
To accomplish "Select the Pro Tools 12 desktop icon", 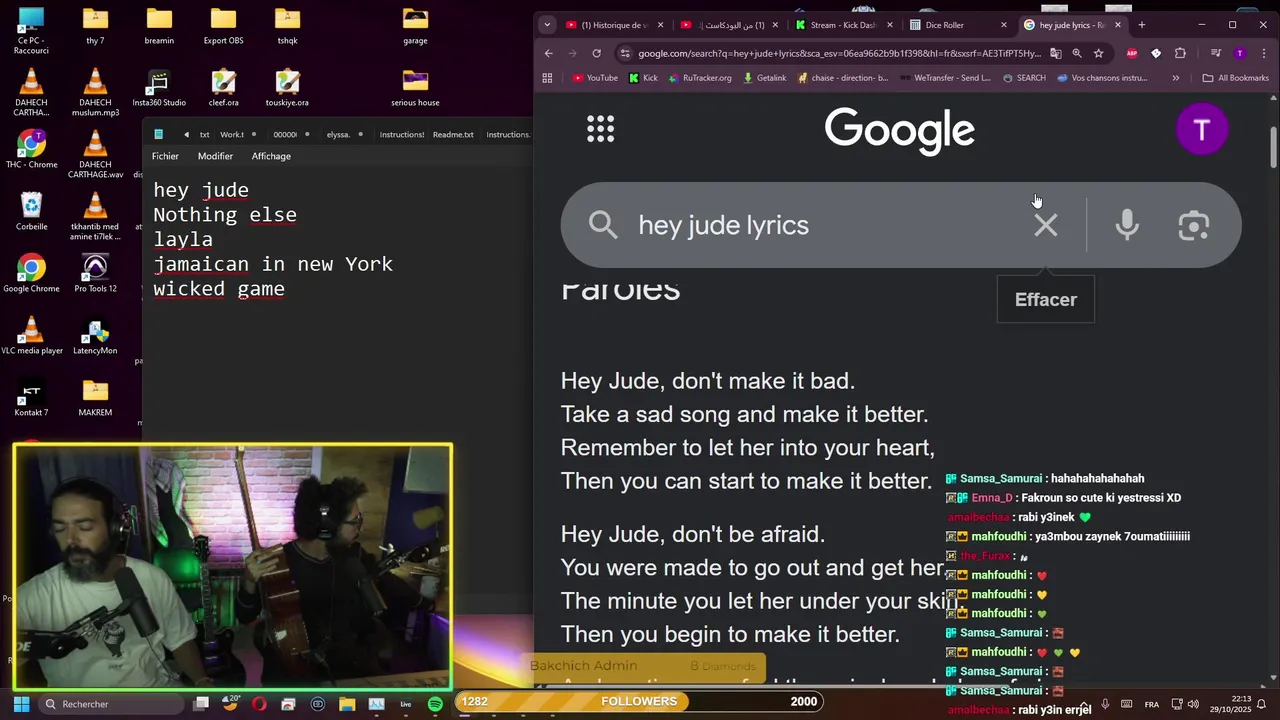I will 95,273.
